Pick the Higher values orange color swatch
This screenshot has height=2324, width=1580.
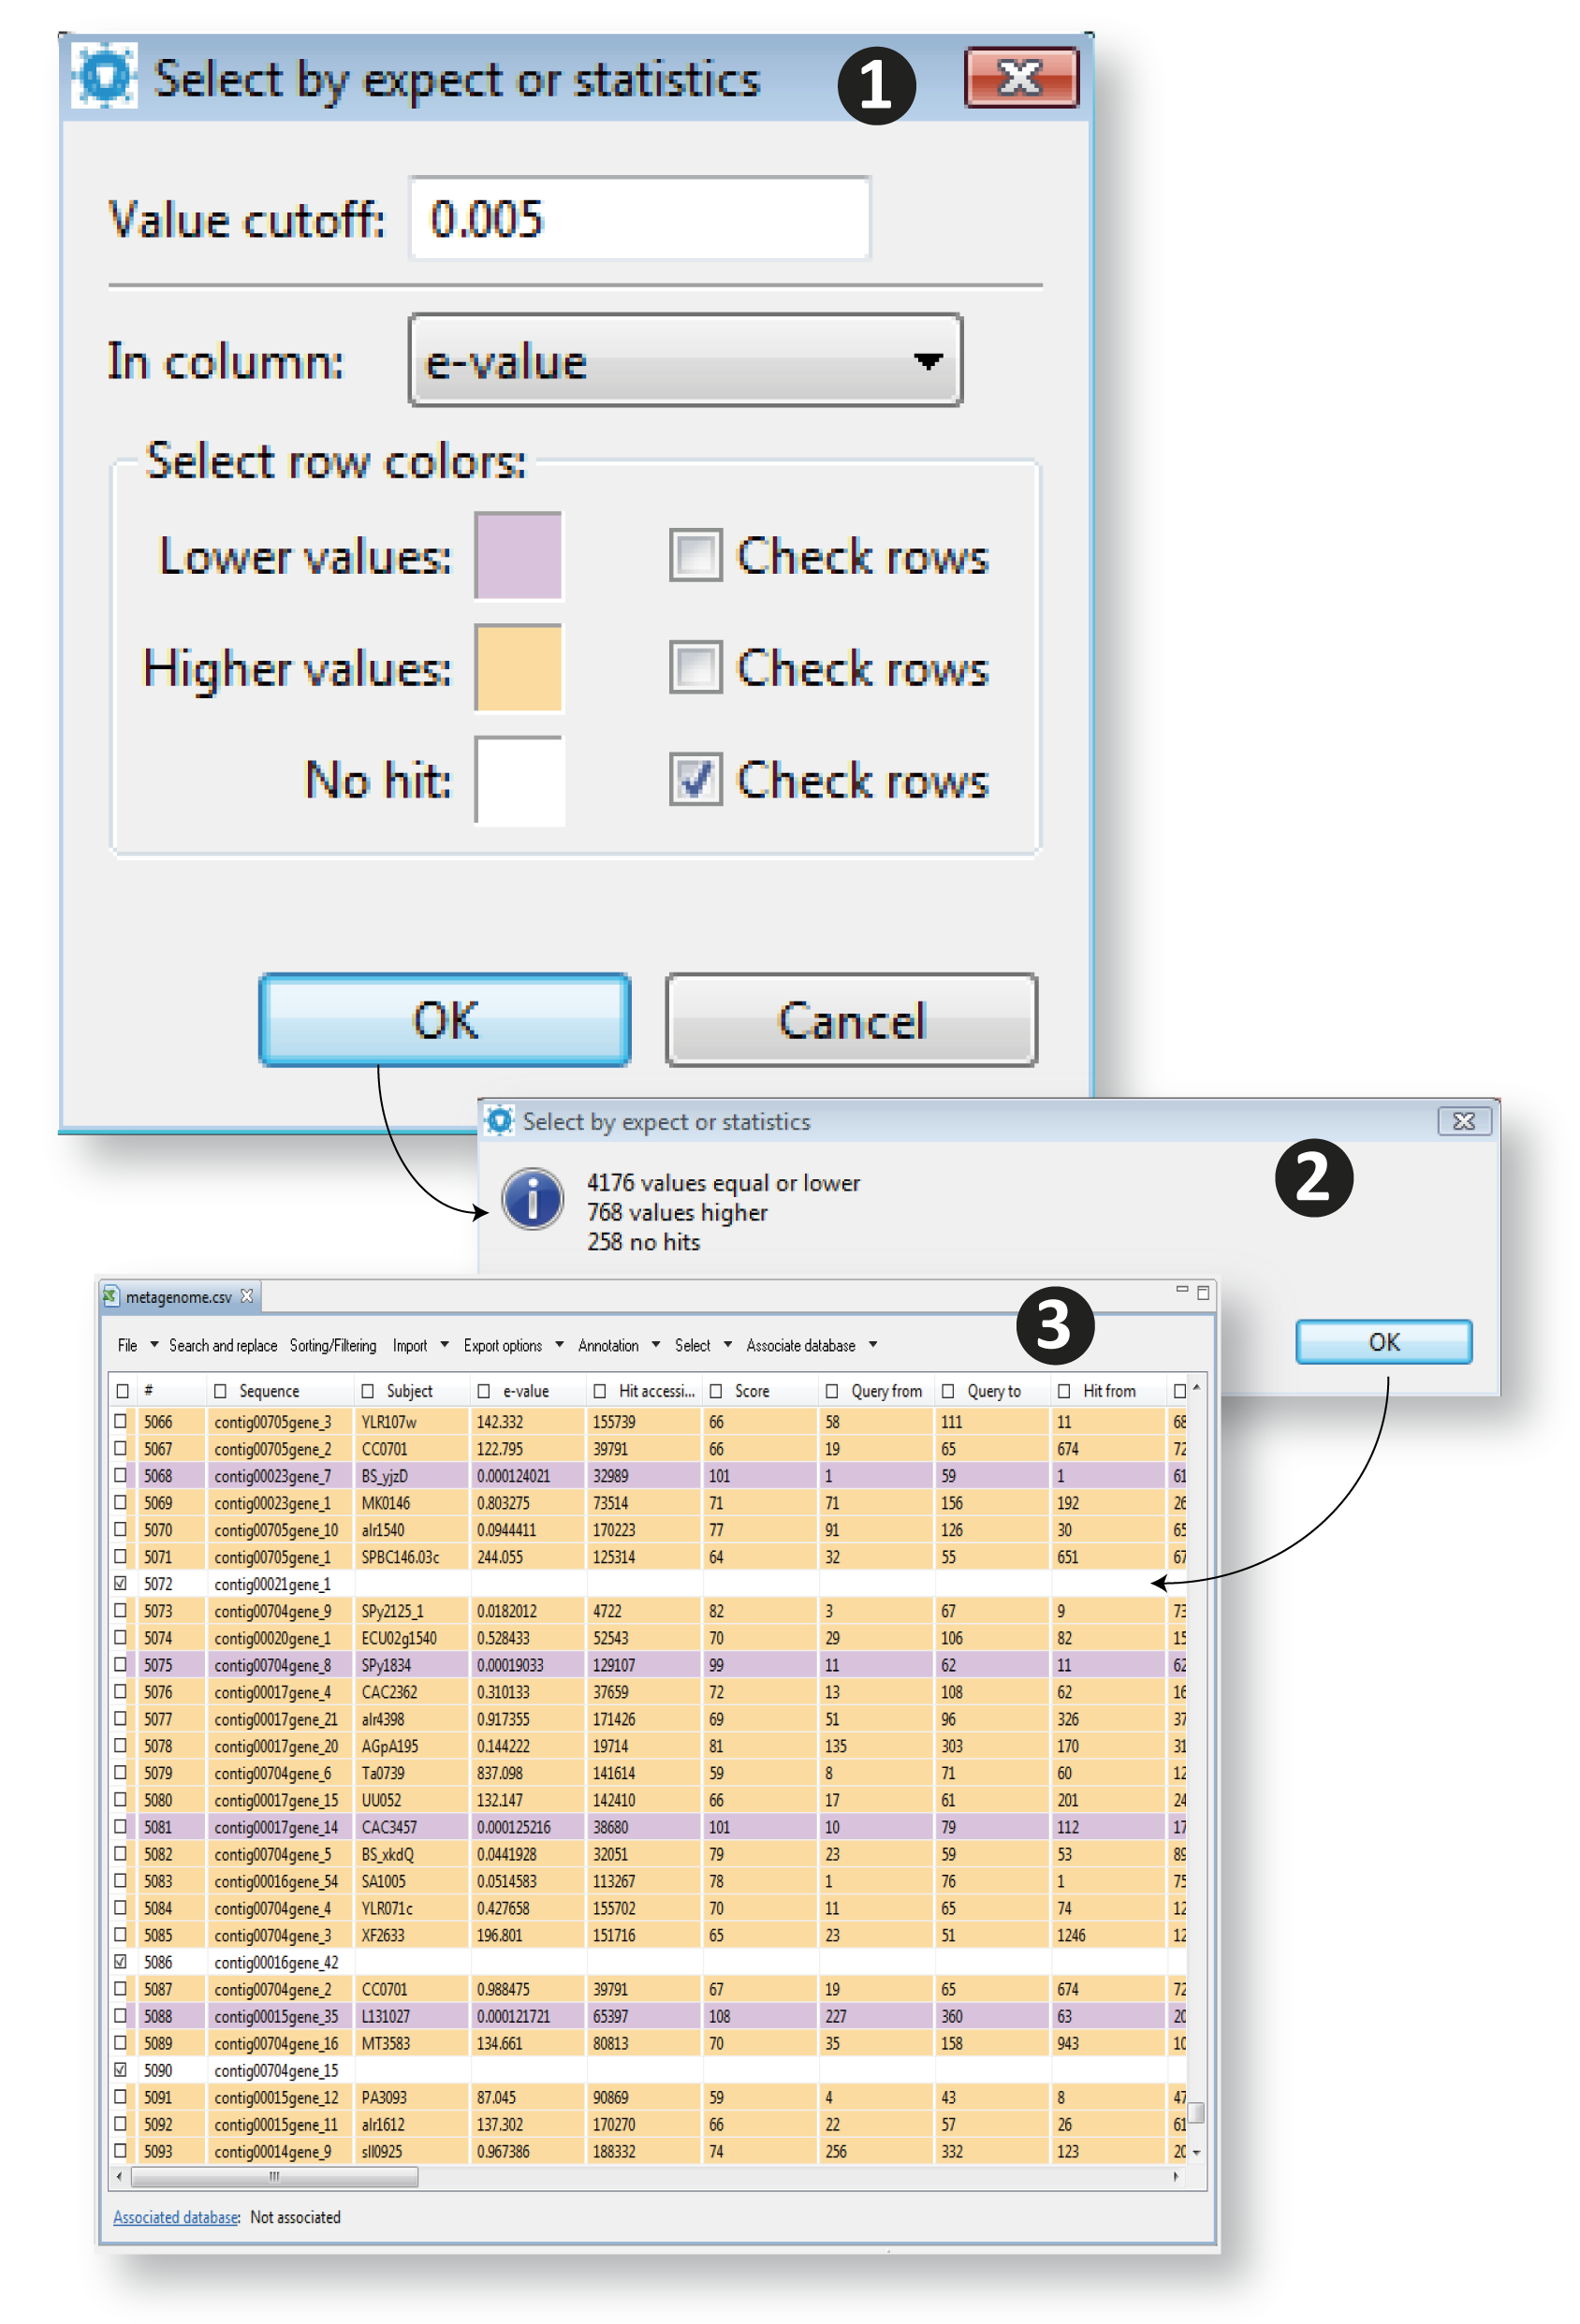[518, 667]
